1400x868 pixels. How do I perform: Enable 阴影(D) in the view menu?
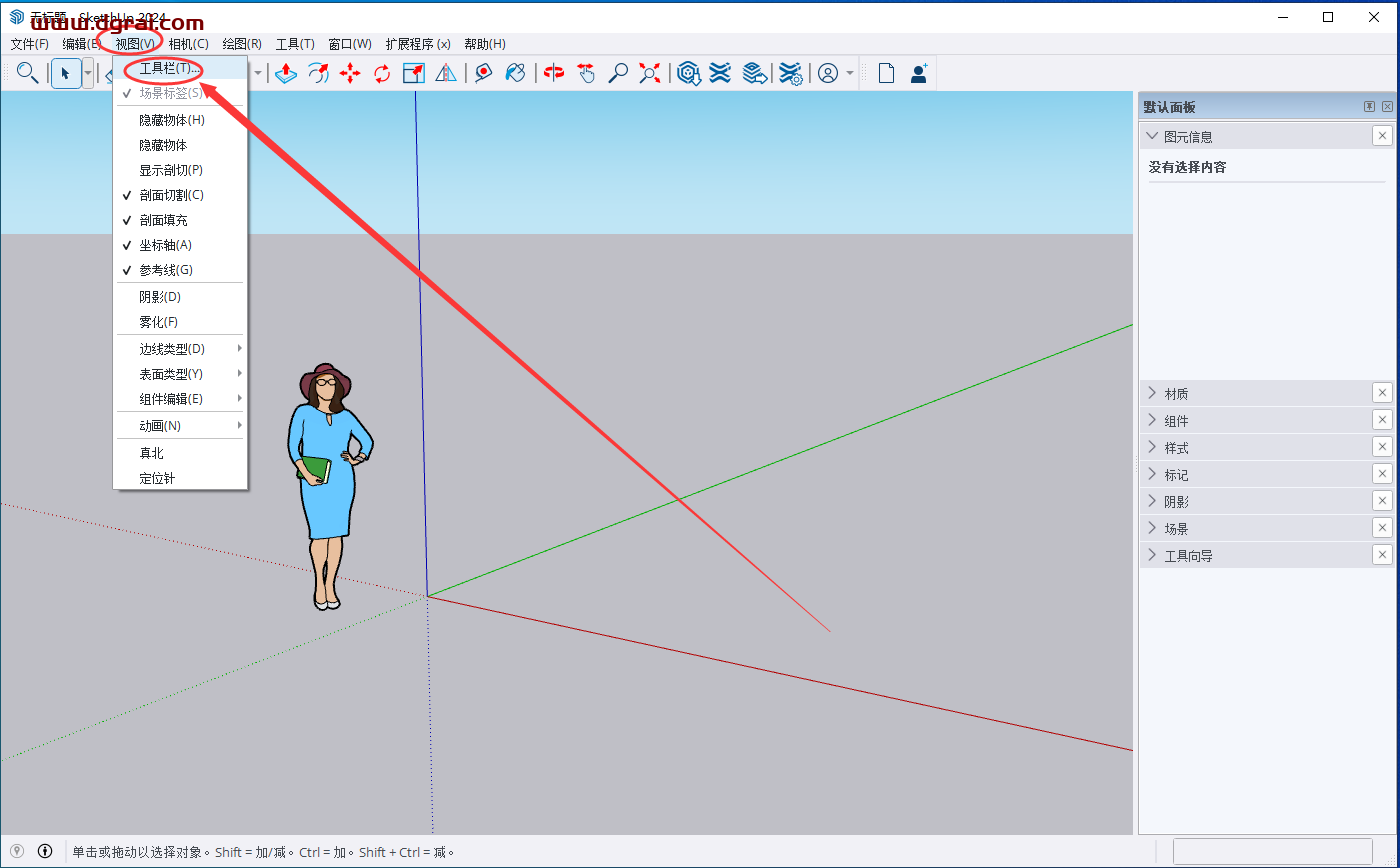point(180,297)
